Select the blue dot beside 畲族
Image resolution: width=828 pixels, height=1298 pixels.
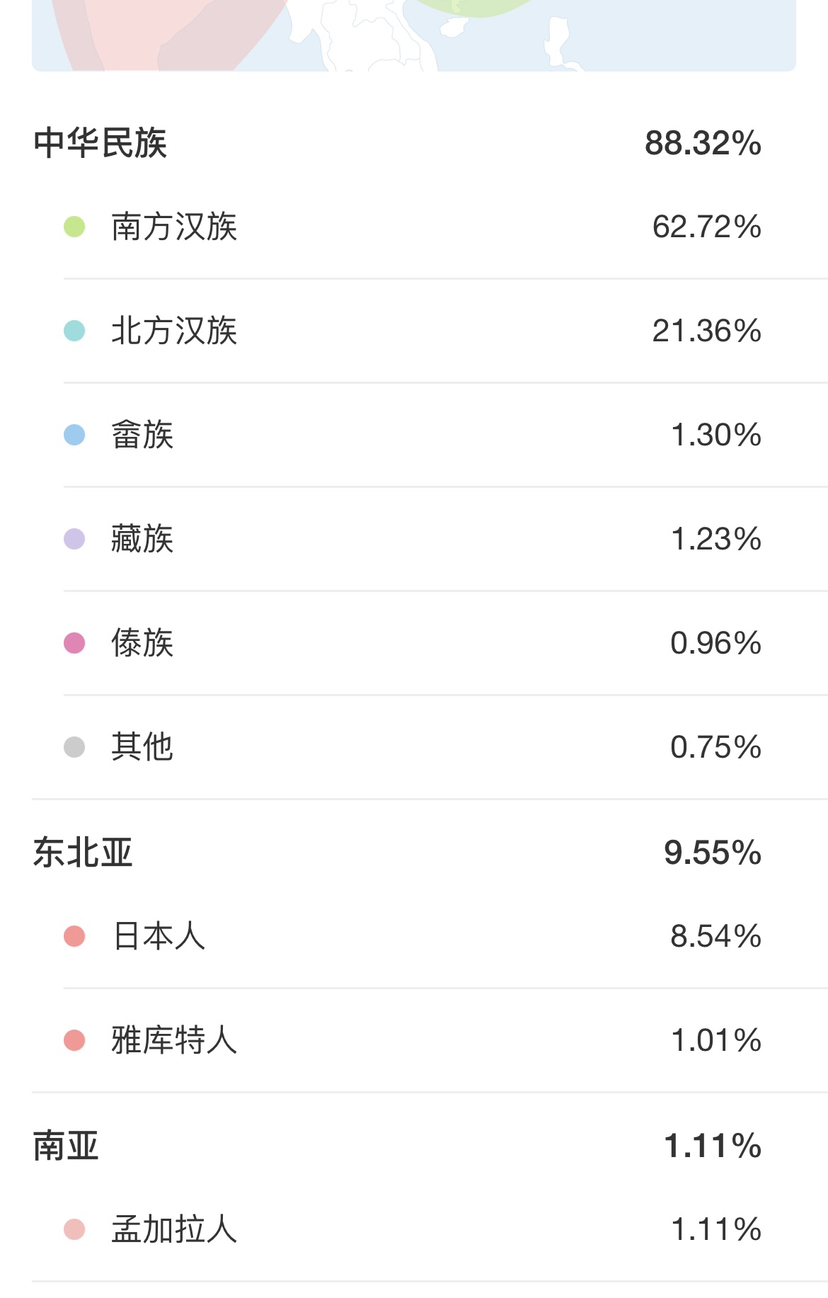(74, 435)
